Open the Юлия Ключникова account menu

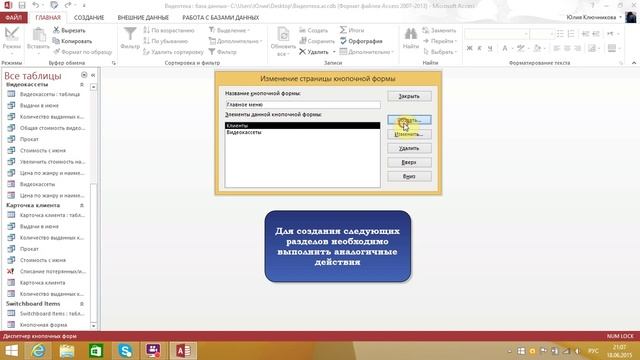(594, 17)
